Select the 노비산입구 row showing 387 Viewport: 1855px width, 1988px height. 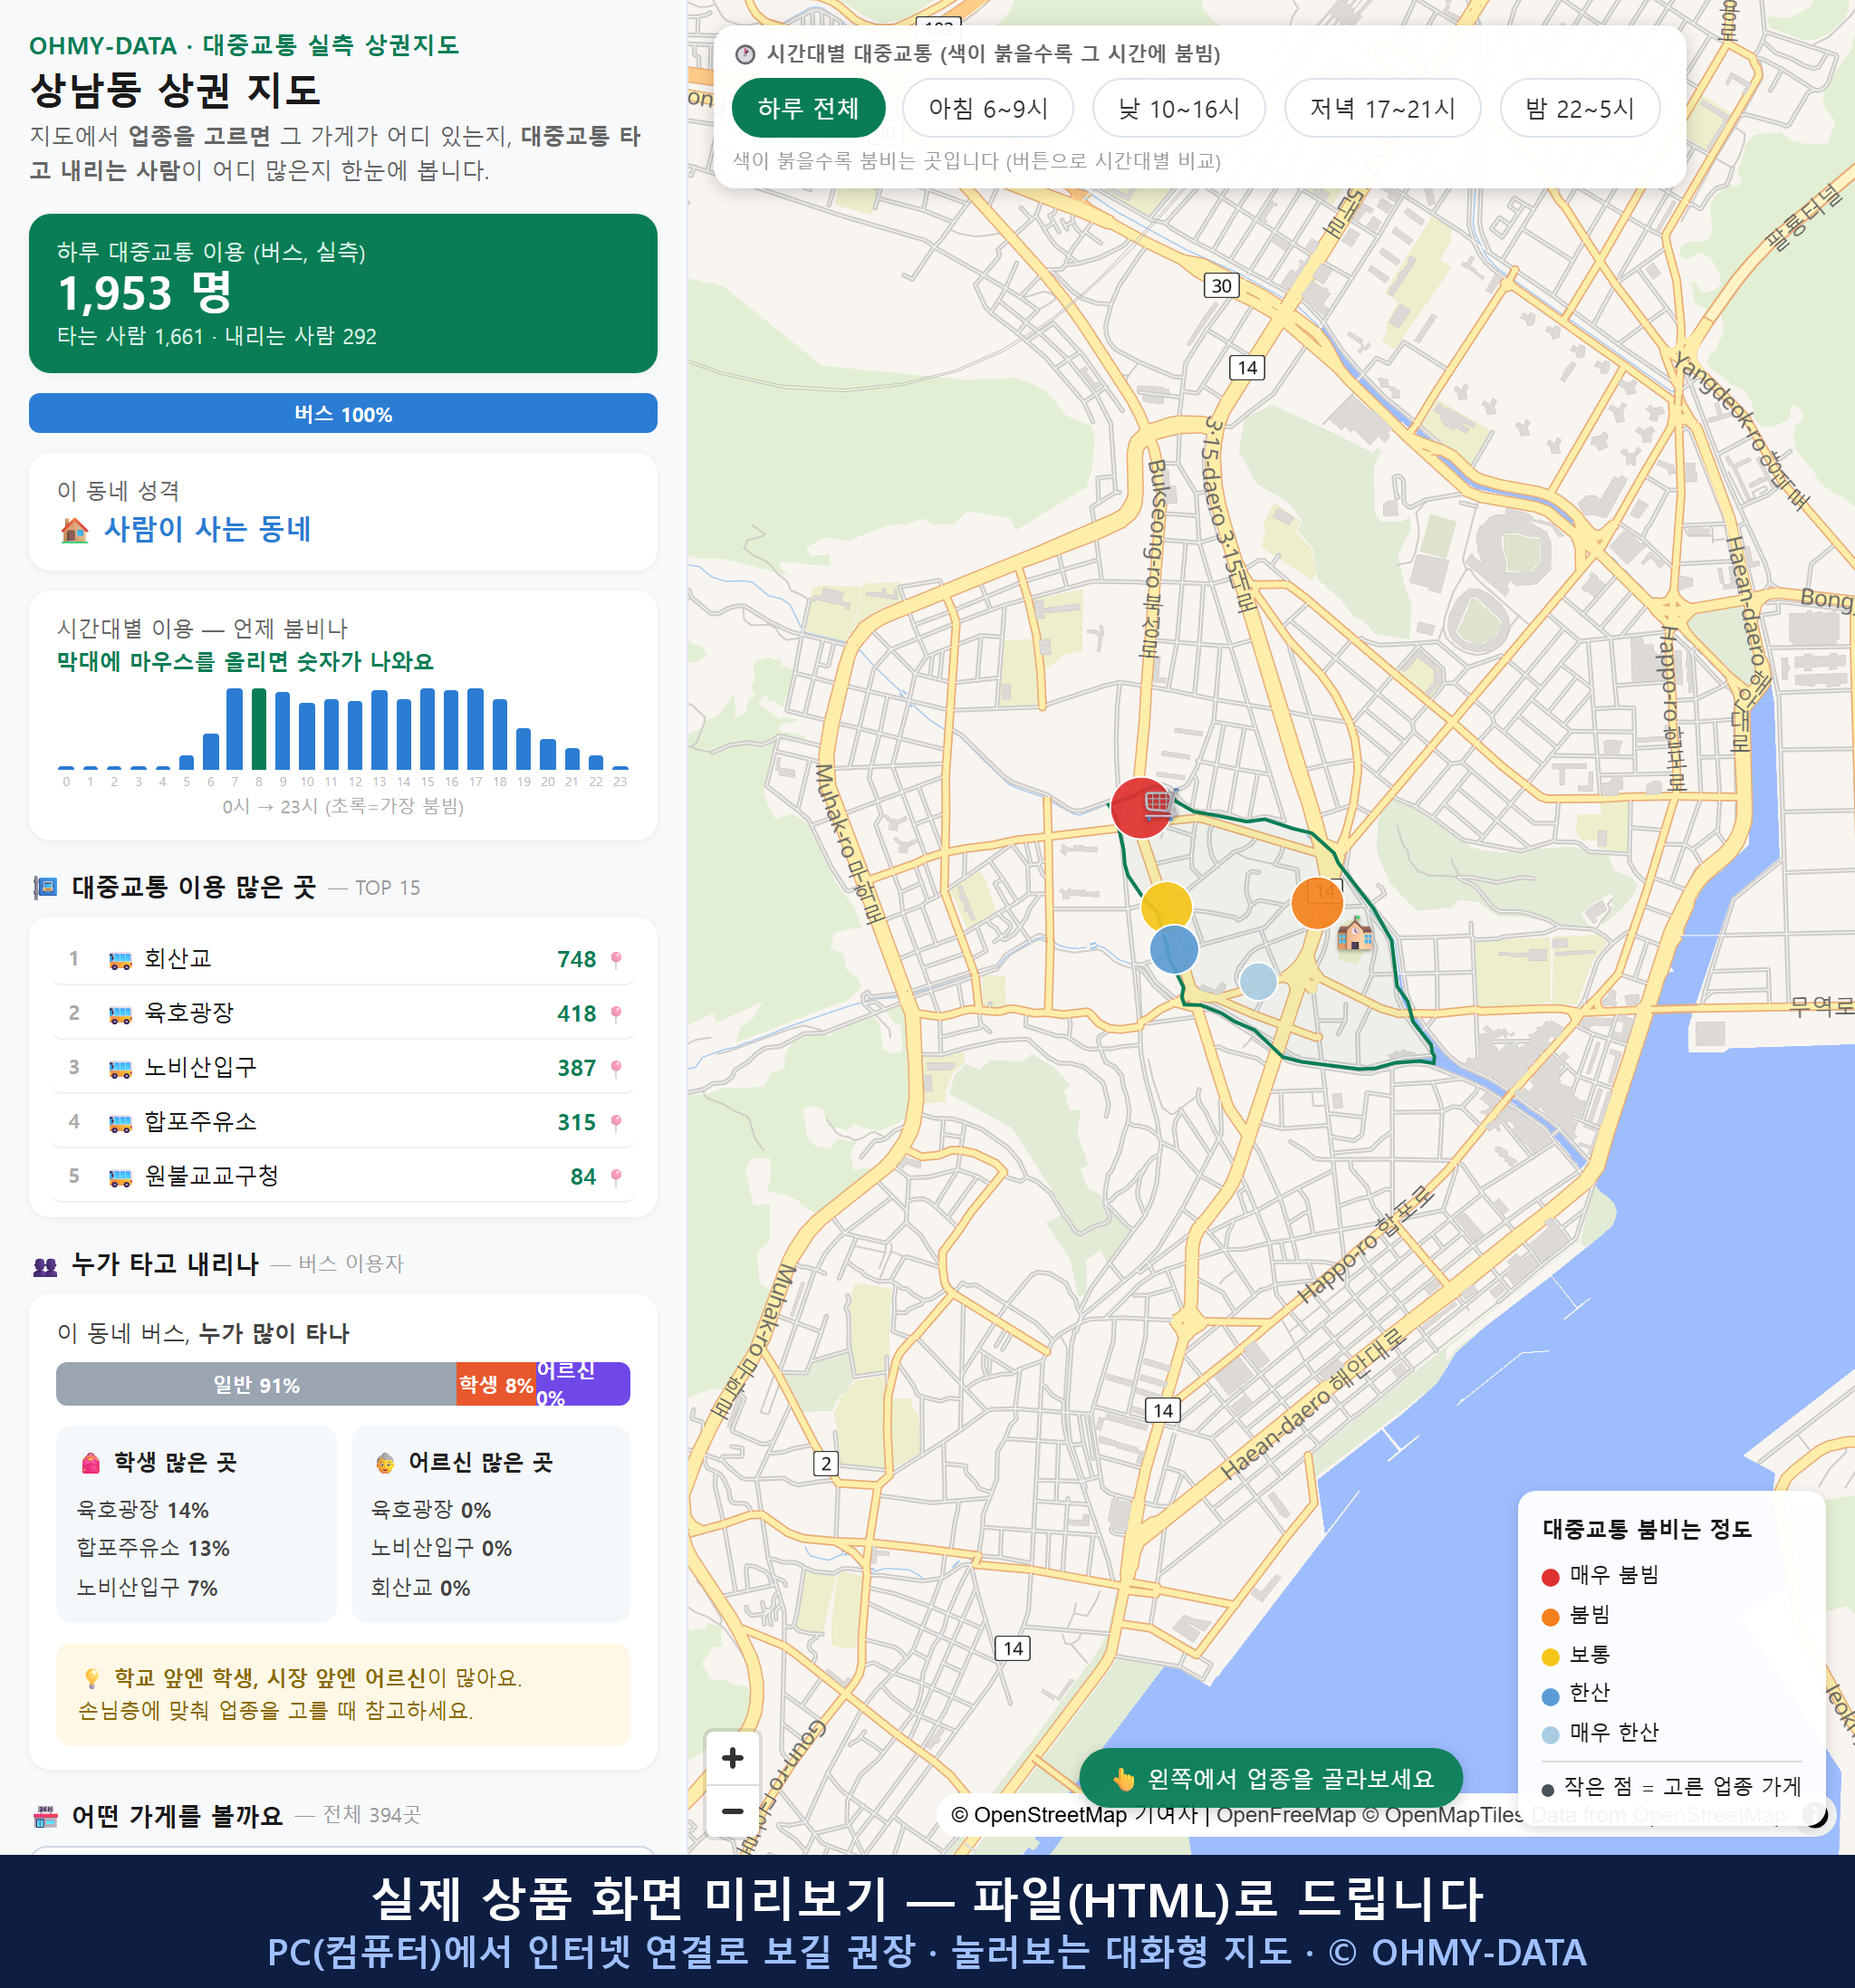point(343,1067)
